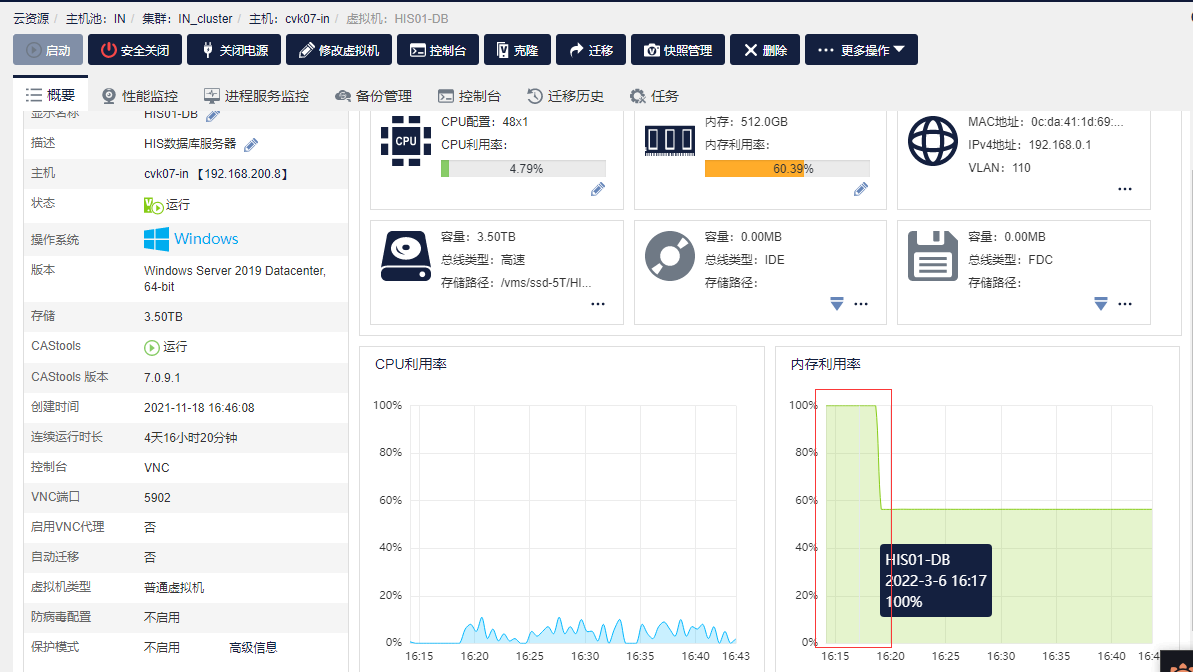Click Windows Server 2019 Datacenter version text
The width and height of the screenshot is (1193, 672).
[x=234, y=279]
